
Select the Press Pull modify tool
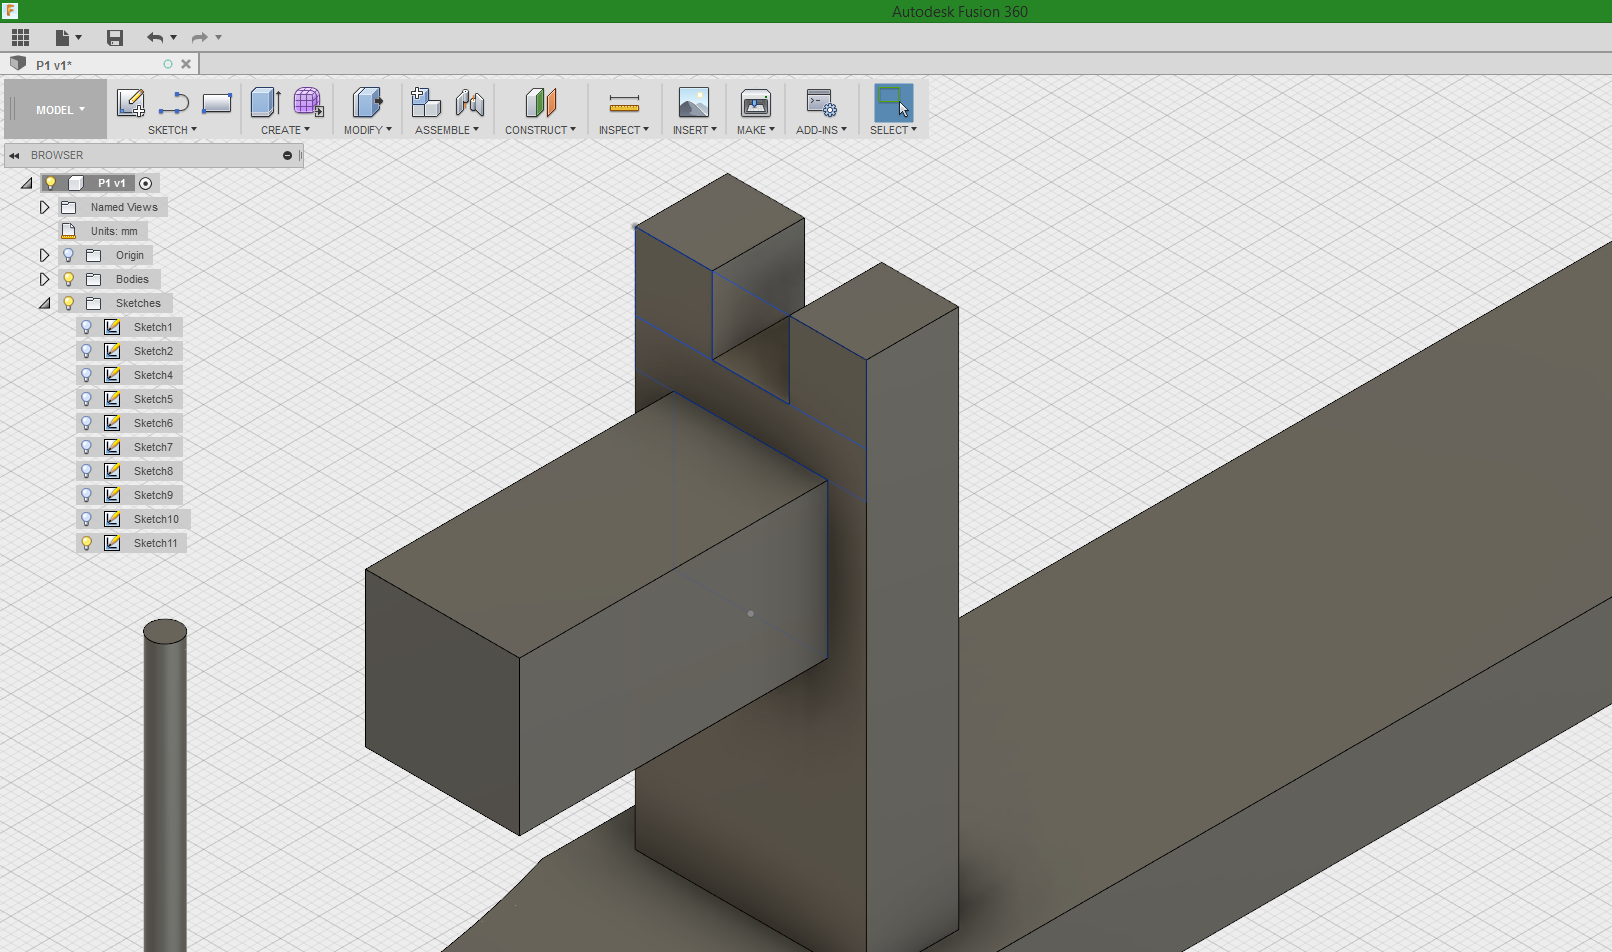367,103
